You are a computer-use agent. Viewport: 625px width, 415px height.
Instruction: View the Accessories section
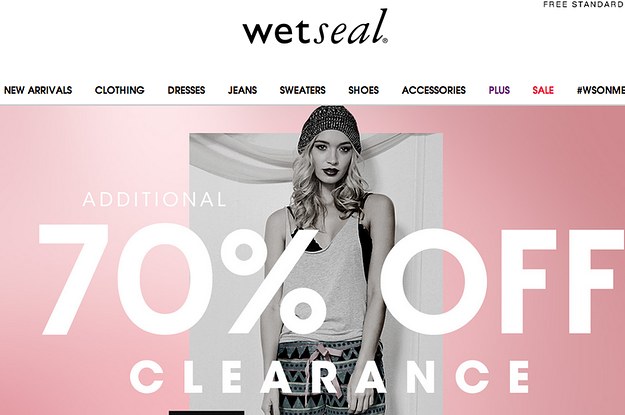tap(434, 90)
